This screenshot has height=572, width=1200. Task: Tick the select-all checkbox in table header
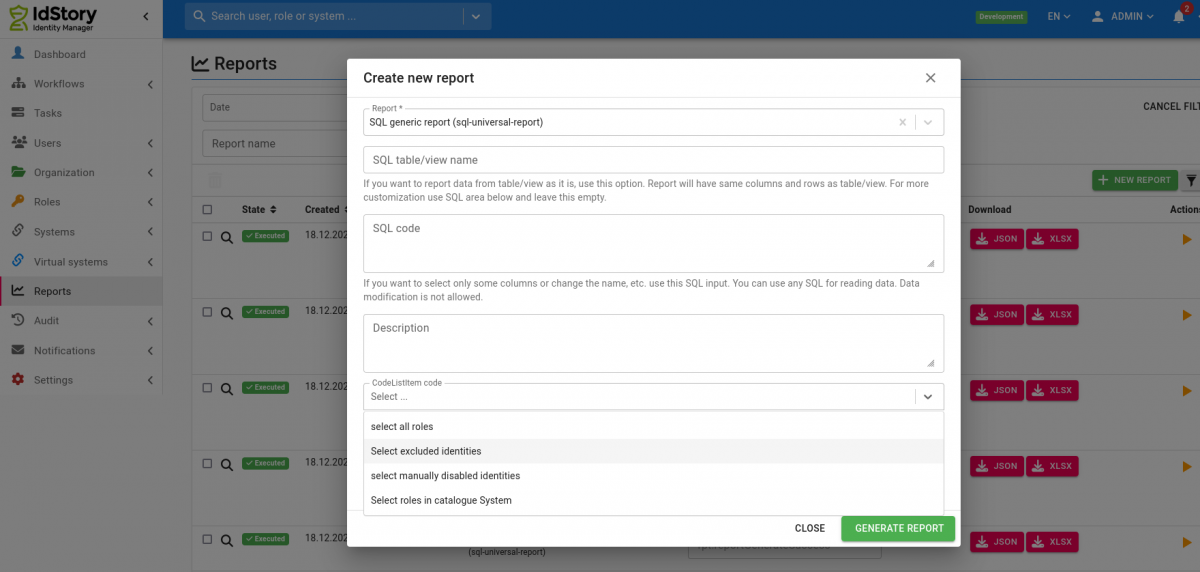click(207, 210)
